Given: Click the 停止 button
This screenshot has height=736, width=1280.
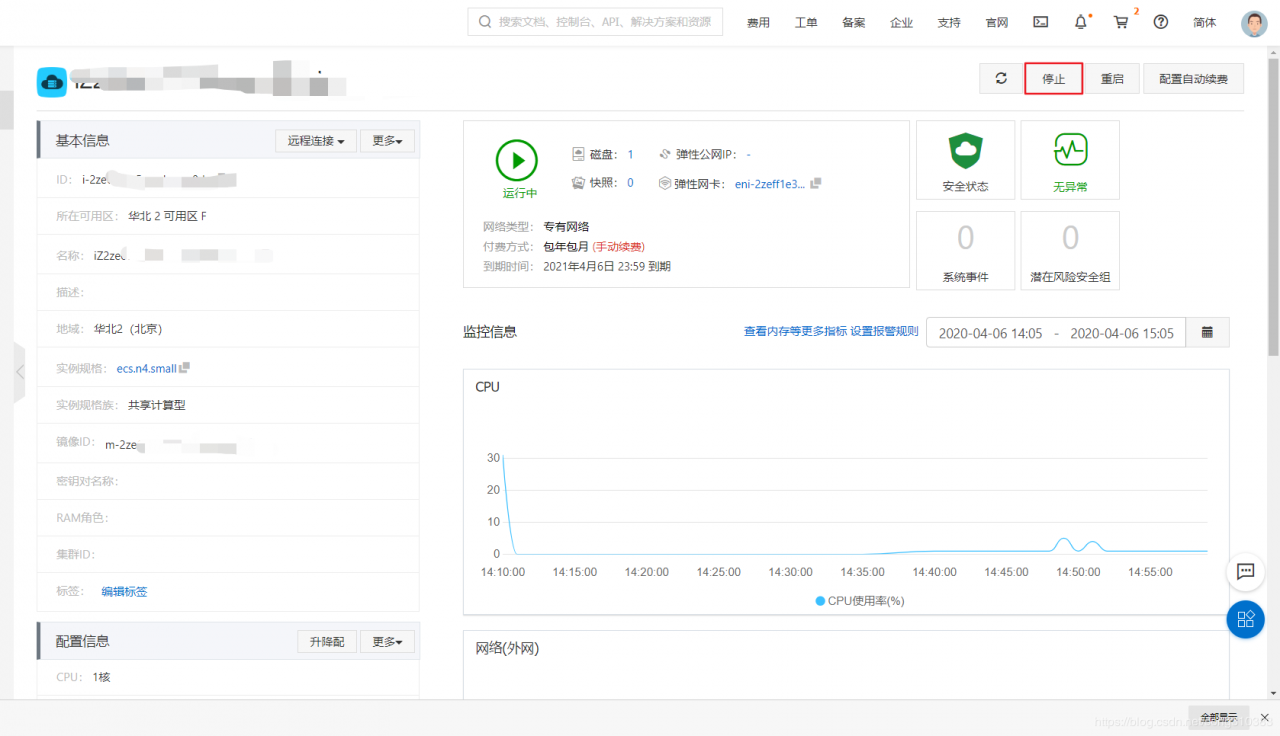Looking at the screenshot, I should pos(1054,78).
